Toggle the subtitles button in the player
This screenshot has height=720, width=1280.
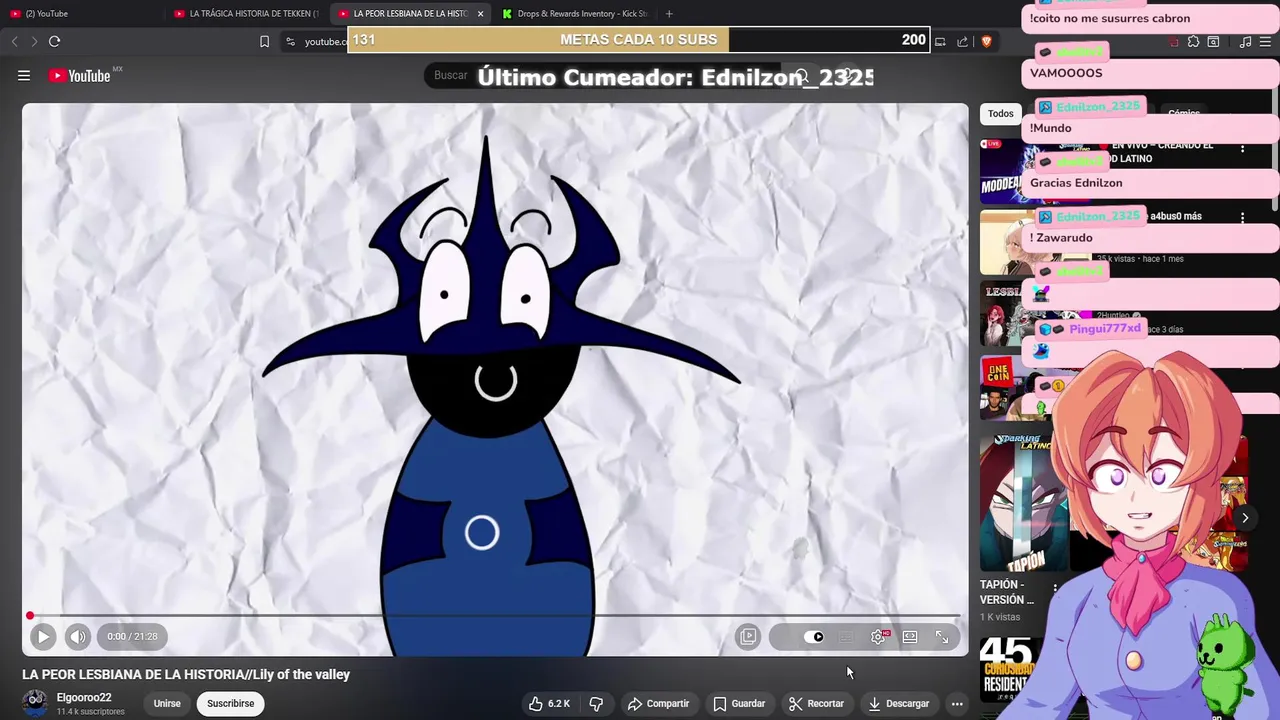click(x=846, y=637)
